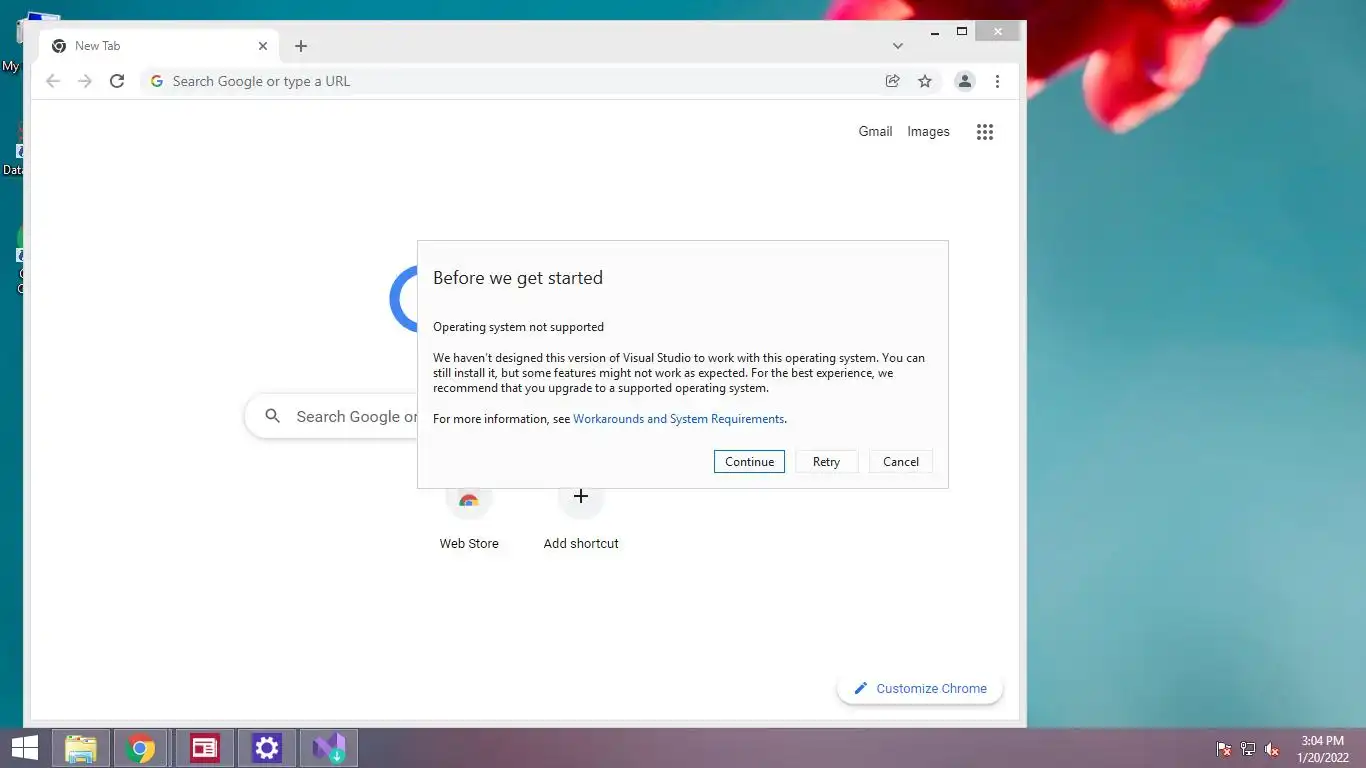
Task: Click the Retry button
Action: click(826, 461)
